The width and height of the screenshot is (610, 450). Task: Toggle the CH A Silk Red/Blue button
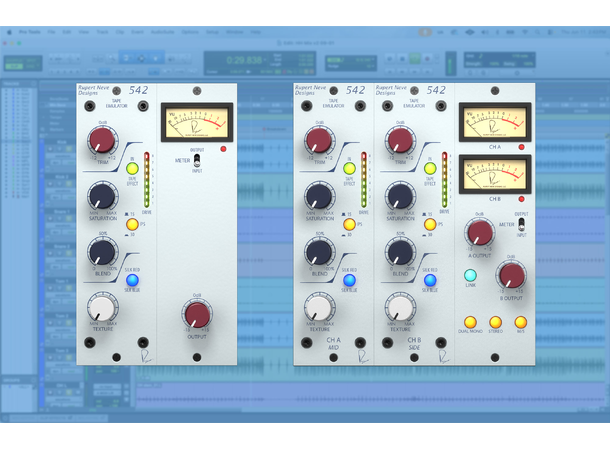[x=349, y=280]
